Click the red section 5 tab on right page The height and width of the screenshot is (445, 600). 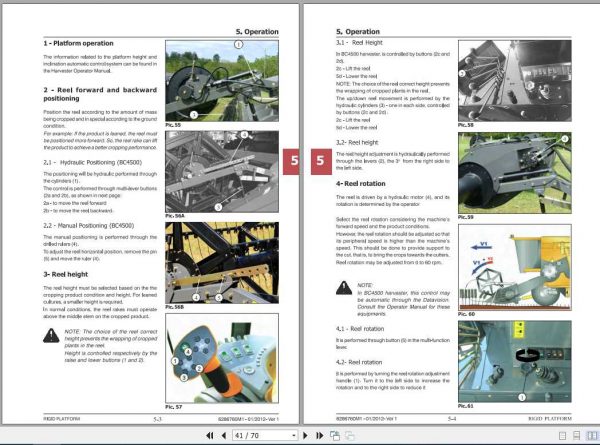click(x=321, y=161)
